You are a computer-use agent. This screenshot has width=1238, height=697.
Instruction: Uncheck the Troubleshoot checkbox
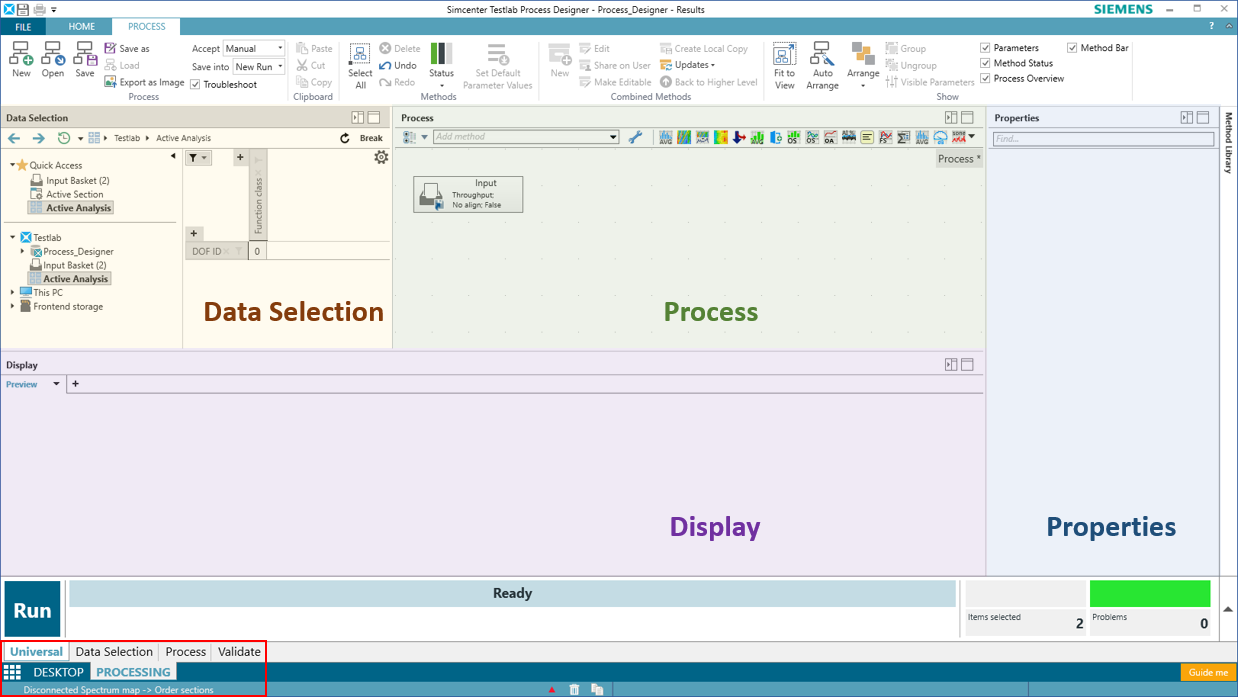pos(196,85)
